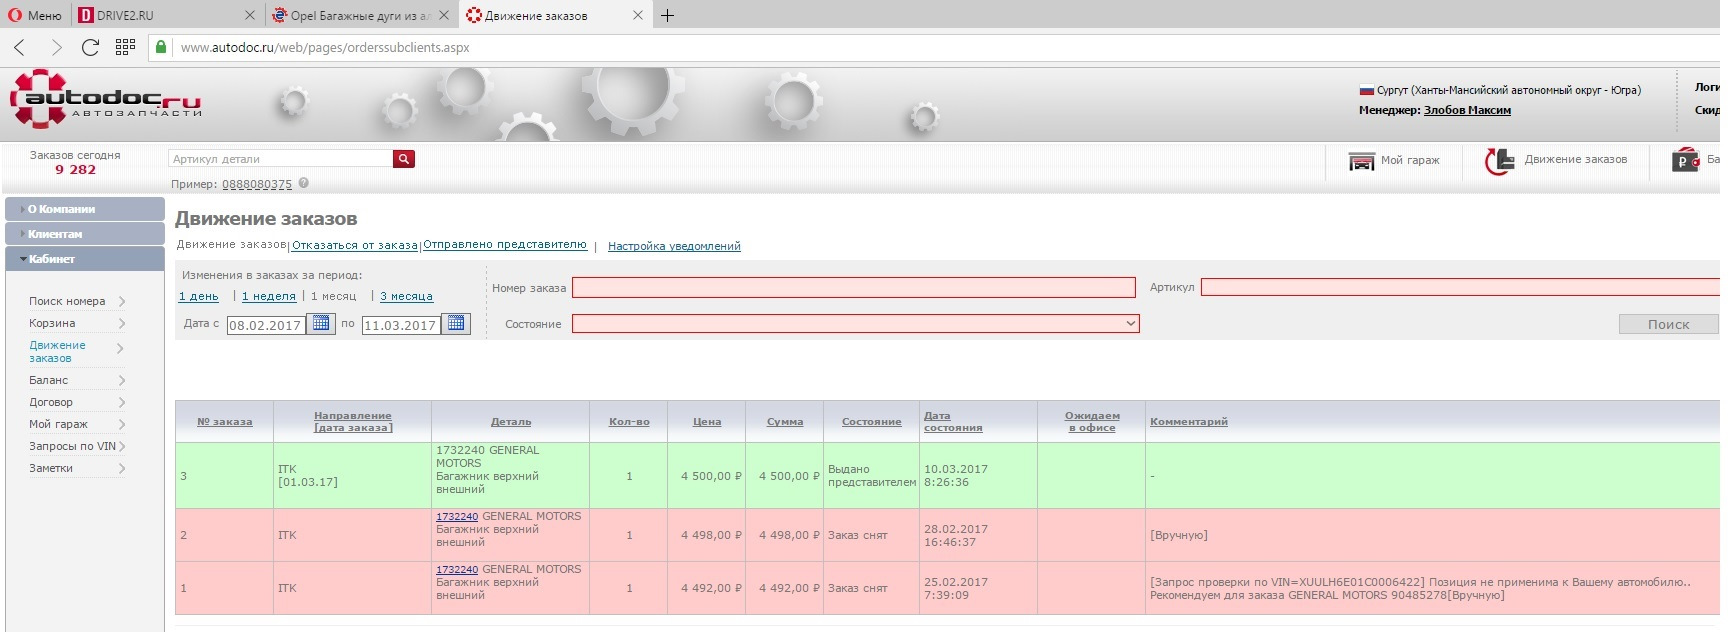The width and height of the screenshot is (1731, 632).
Task: Sort by Ожидаем в офисе column
Action: coord(1092,422)
